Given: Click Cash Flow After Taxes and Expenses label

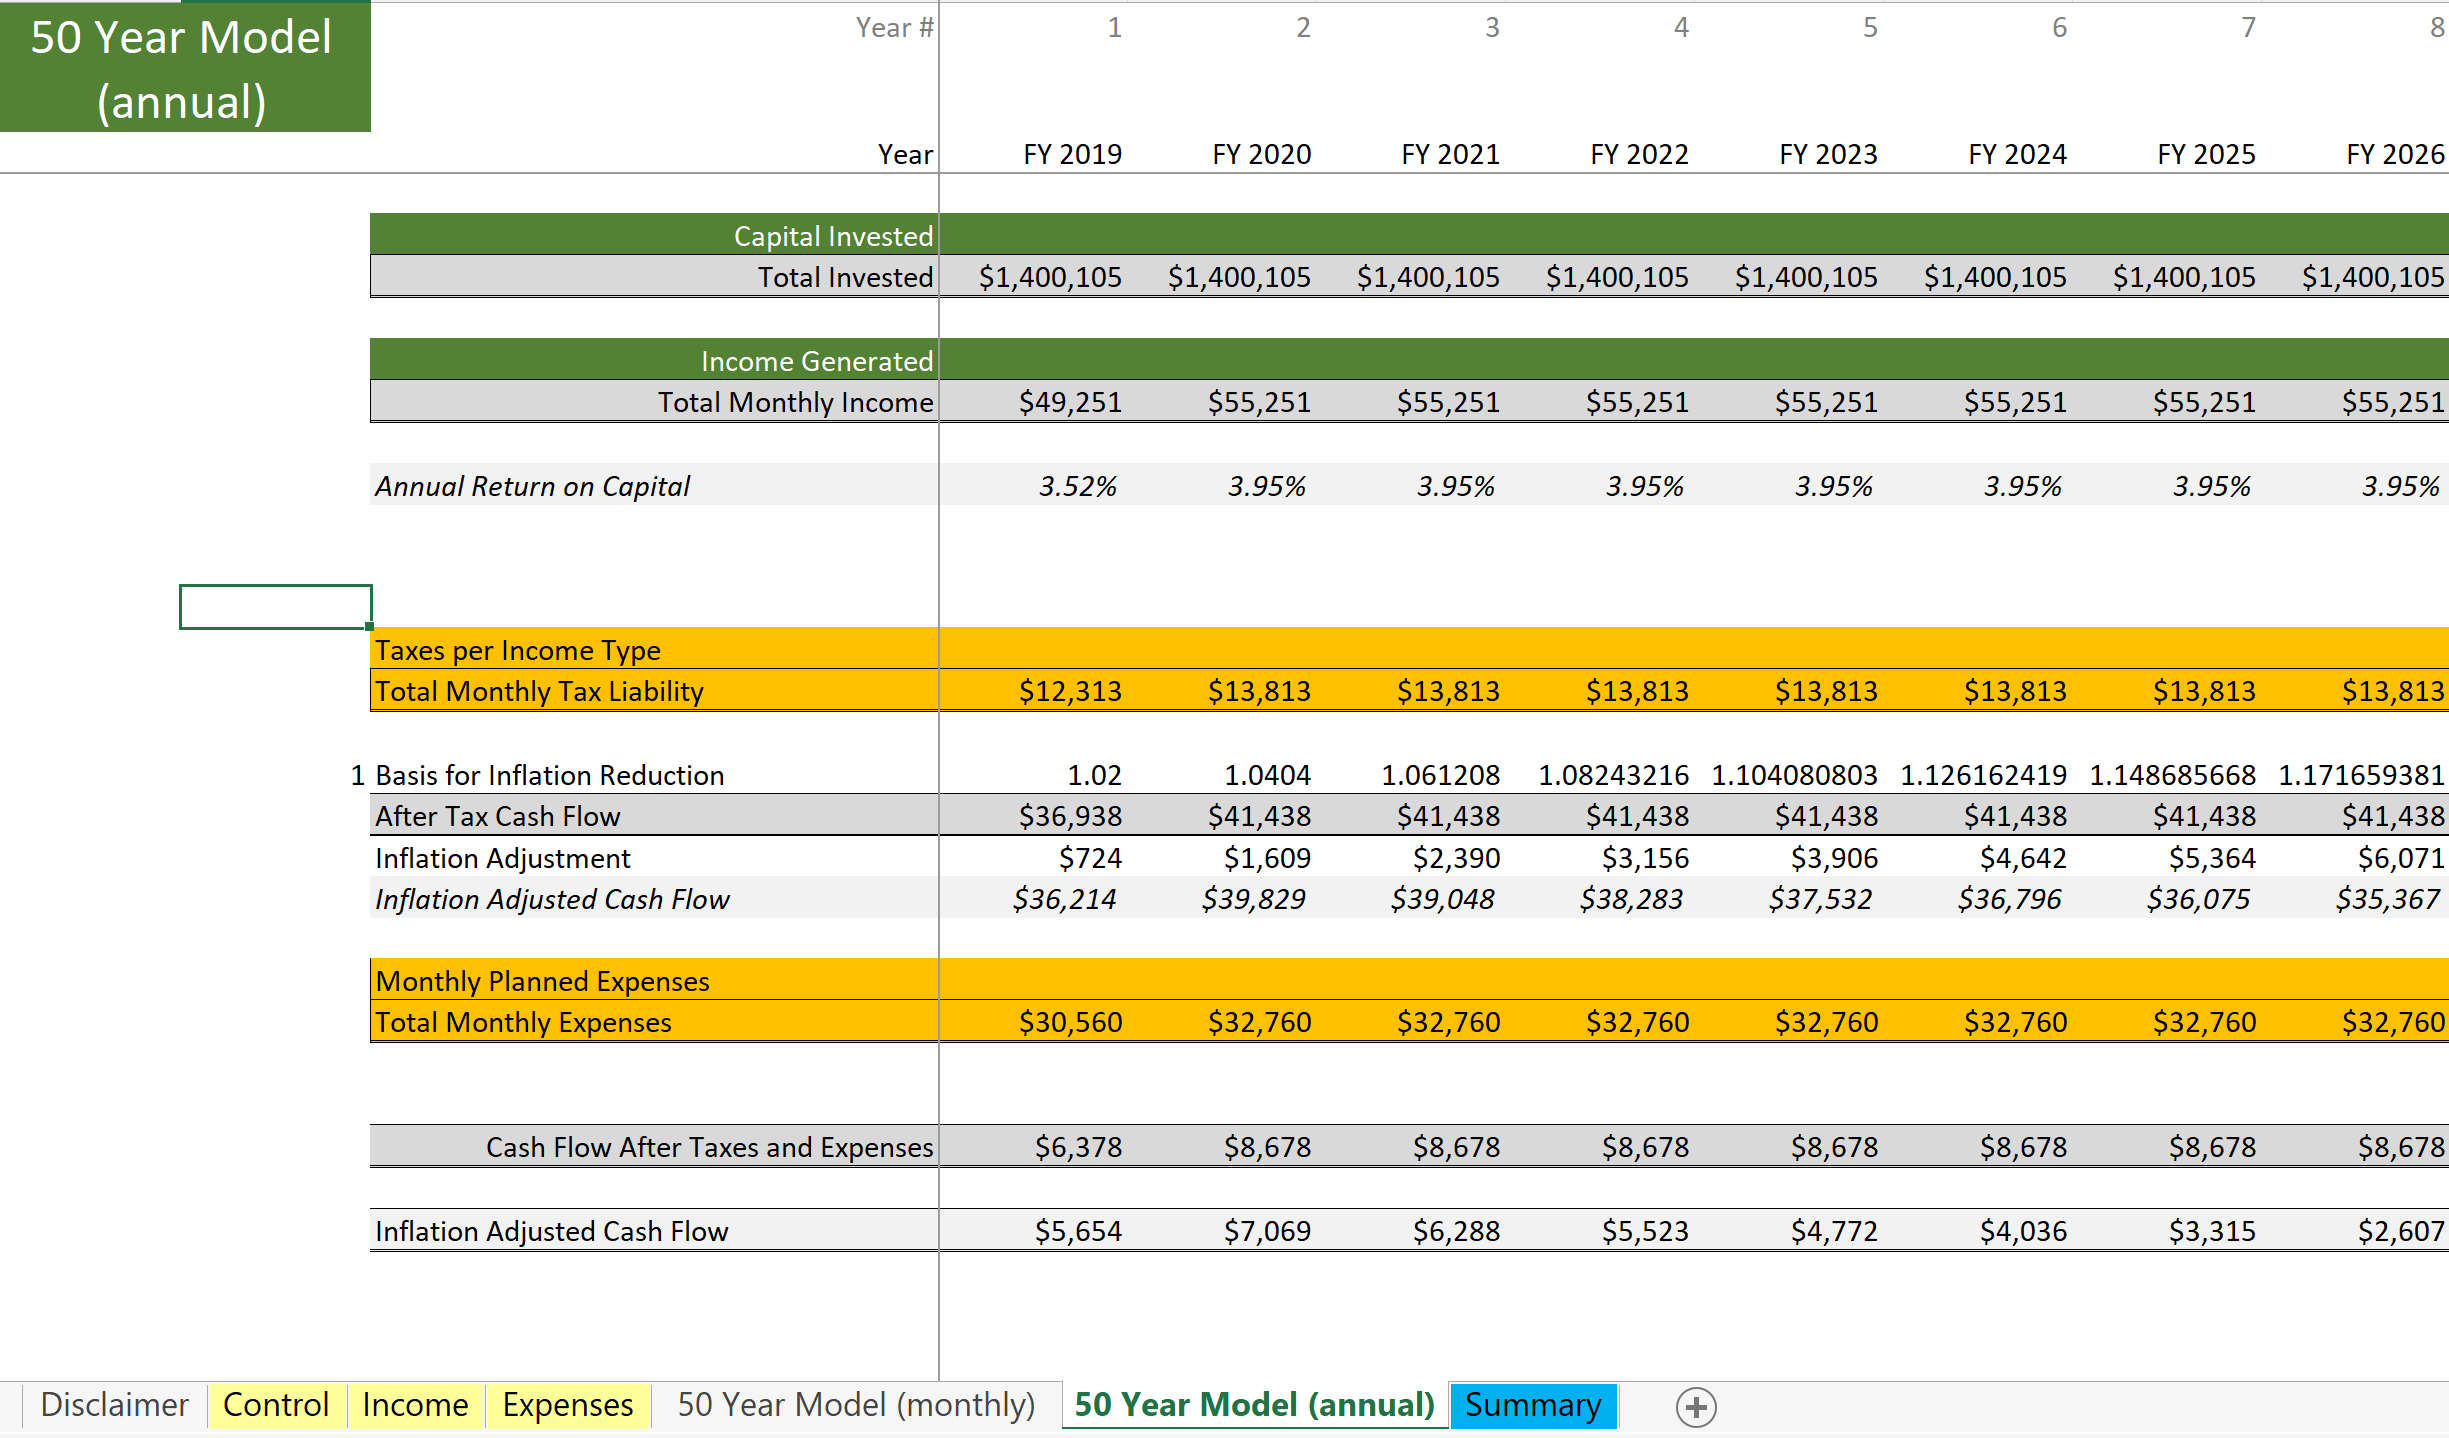Looking at the screenshot, I should pos(710,1147).
